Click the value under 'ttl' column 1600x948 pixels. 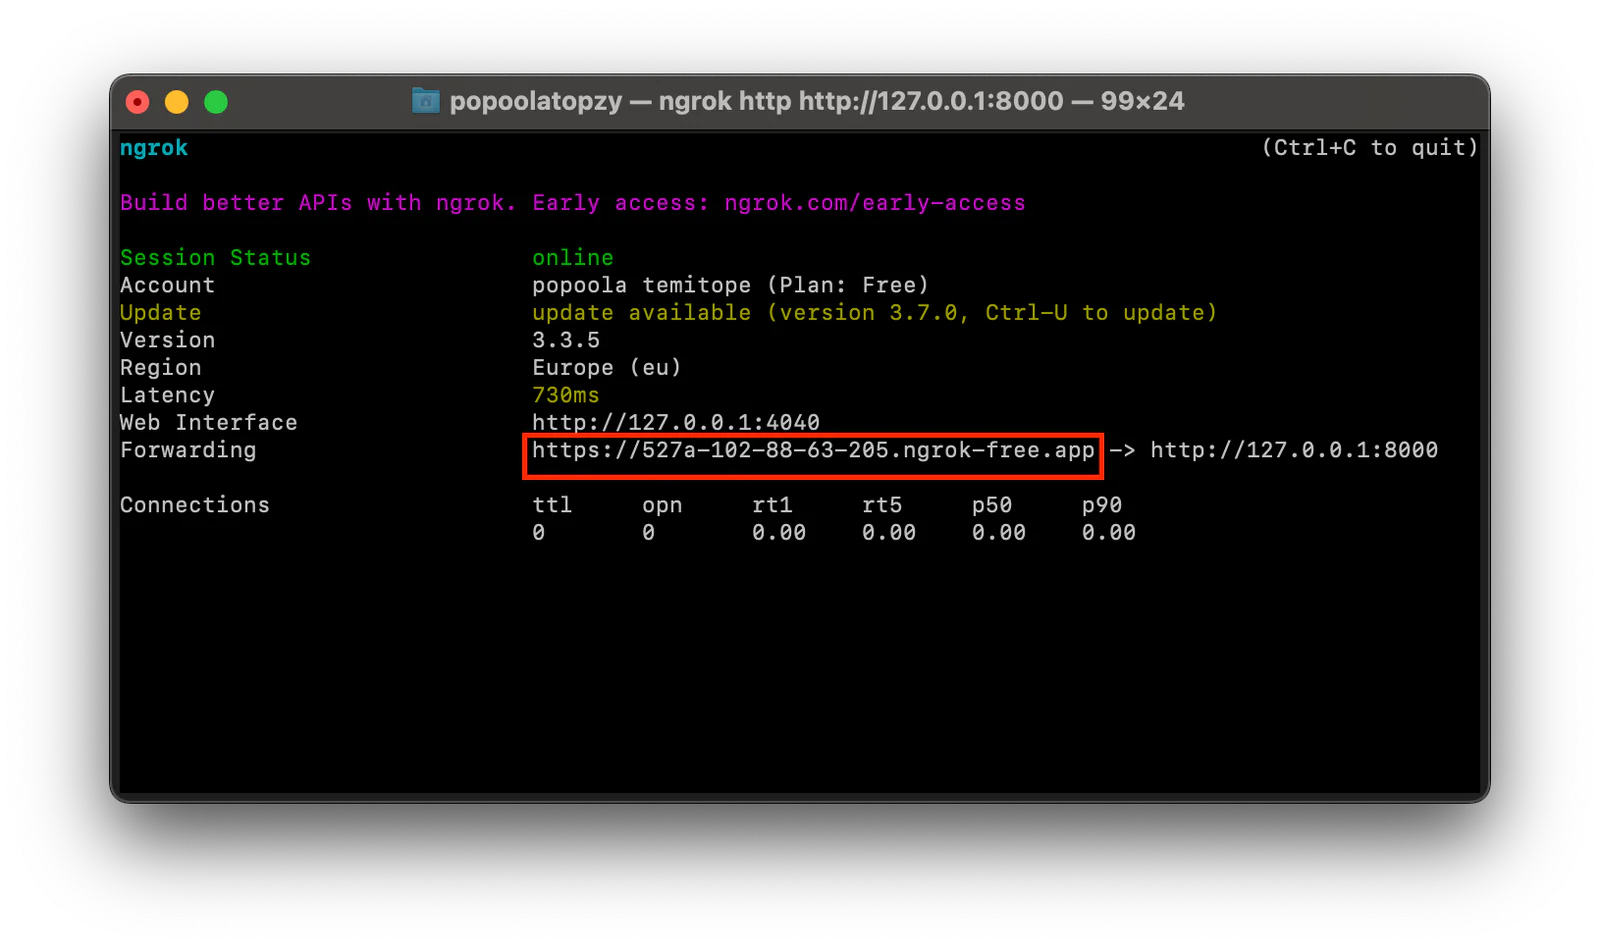point(539,533)
